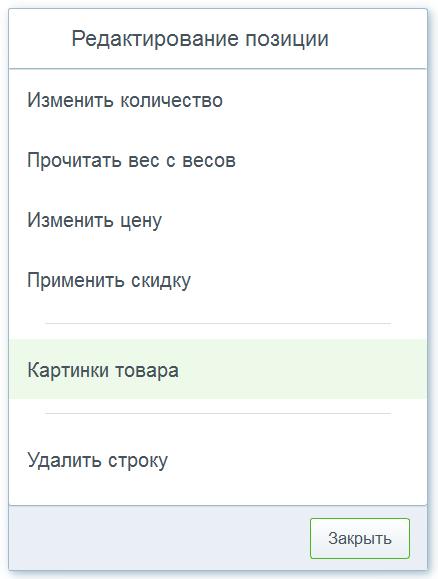Change item quantity via first menu entry
Image resolution: width=438 pixels, height=579 pixels.
(x=218, y=100)
